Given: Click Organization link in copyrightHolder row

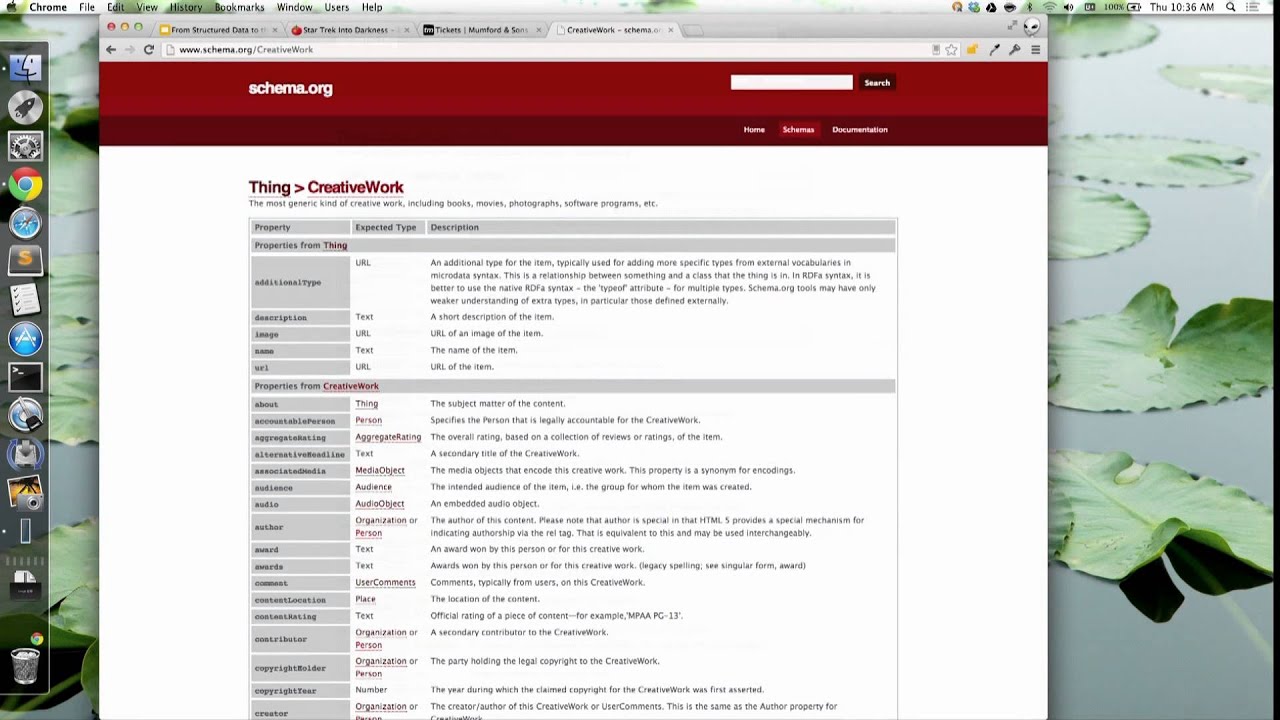Looking at the screenshot, I should (381, 661).
